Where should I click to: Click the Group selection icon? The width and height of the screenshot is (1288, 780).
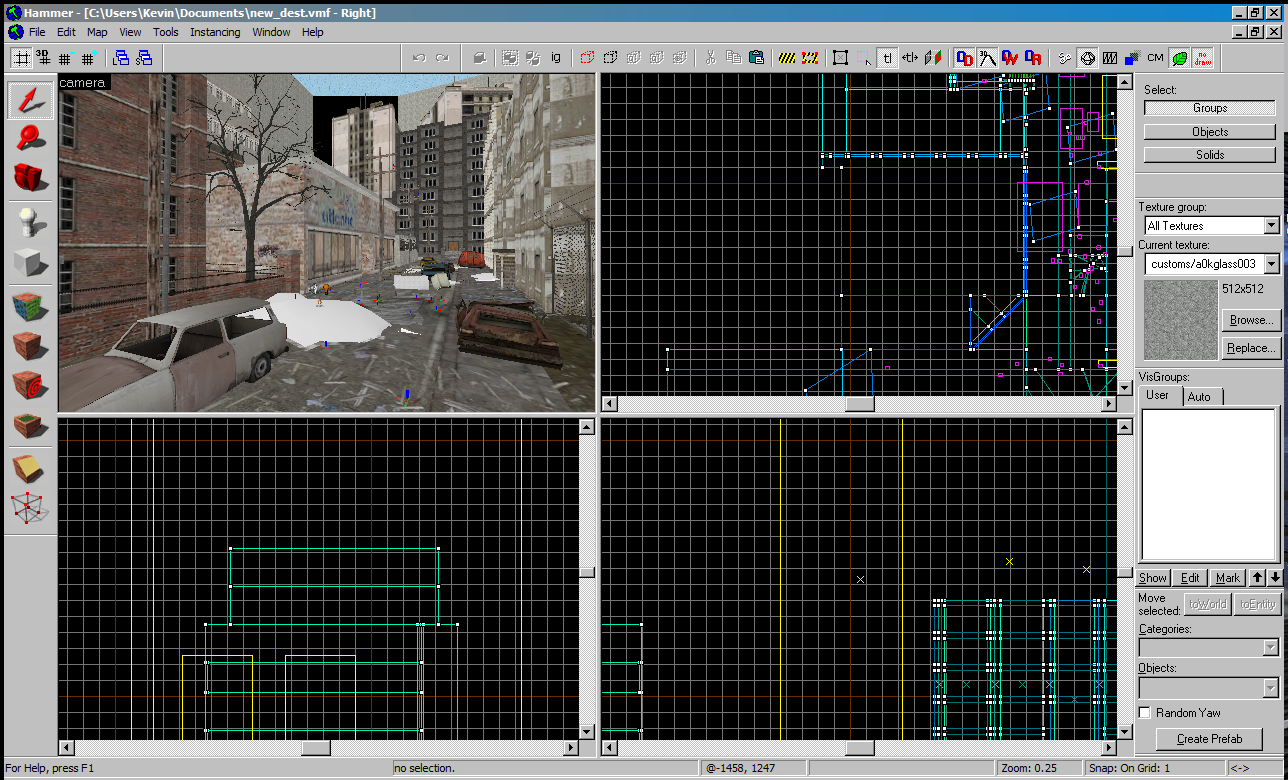coord(510,58)
